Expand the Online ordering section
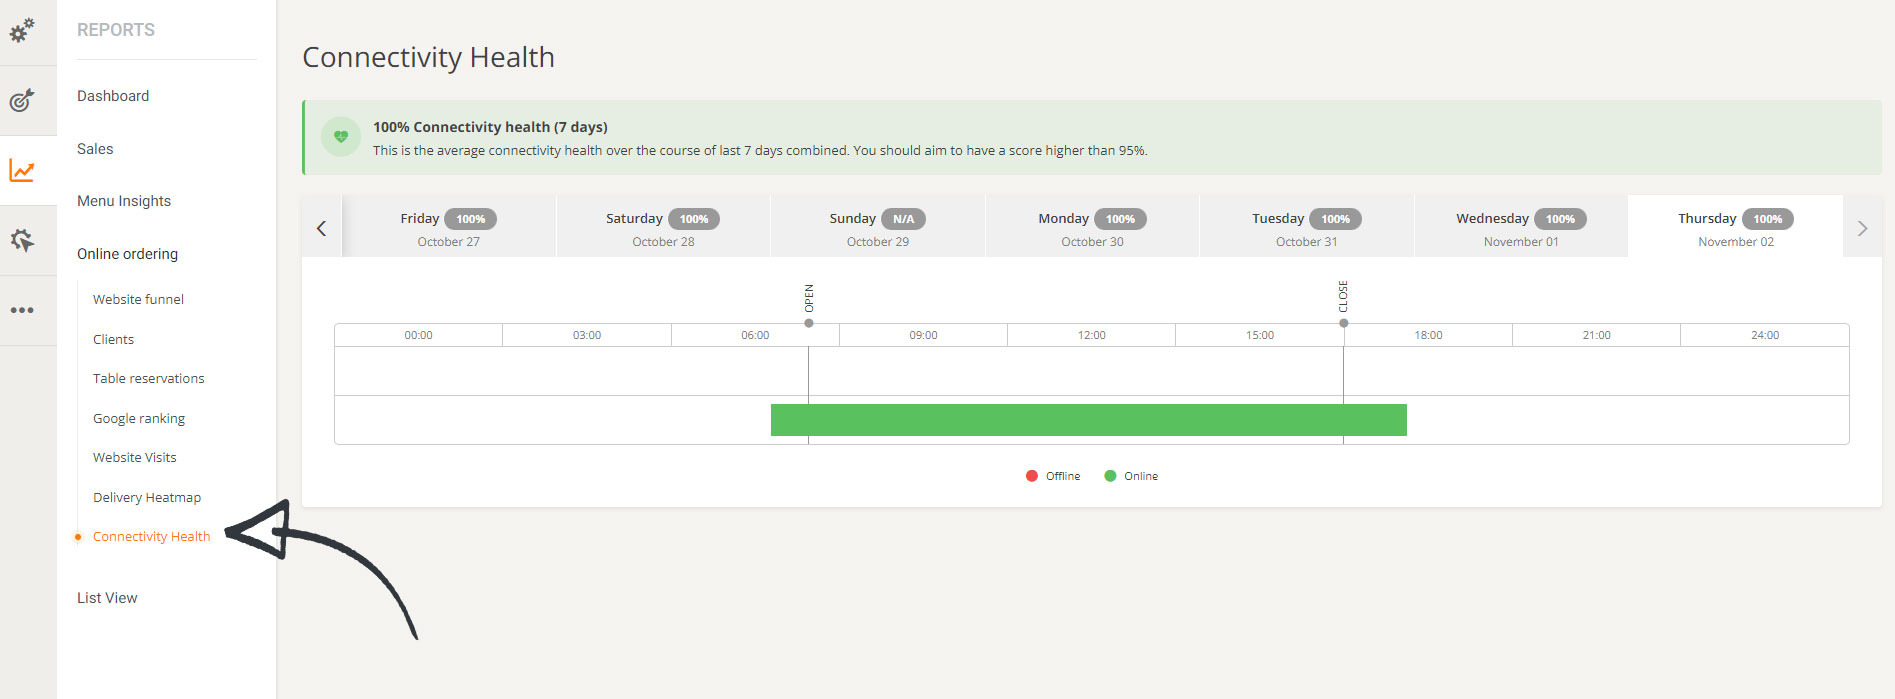1895x699 pixels. coord(127,254)
